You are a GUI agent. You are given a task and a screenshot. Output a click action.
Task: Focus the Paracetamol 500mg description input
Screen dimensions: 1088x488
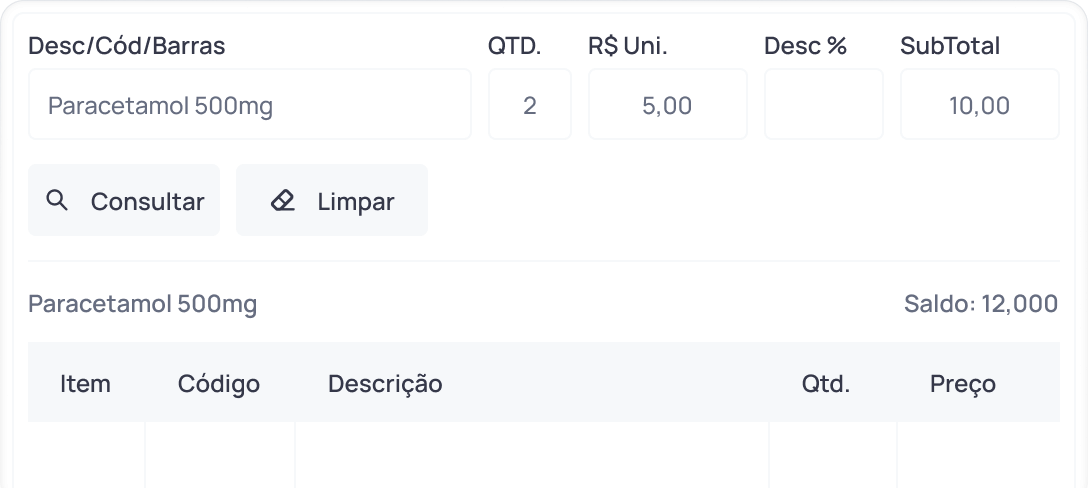pyautogui.click(x=249, y=105)
